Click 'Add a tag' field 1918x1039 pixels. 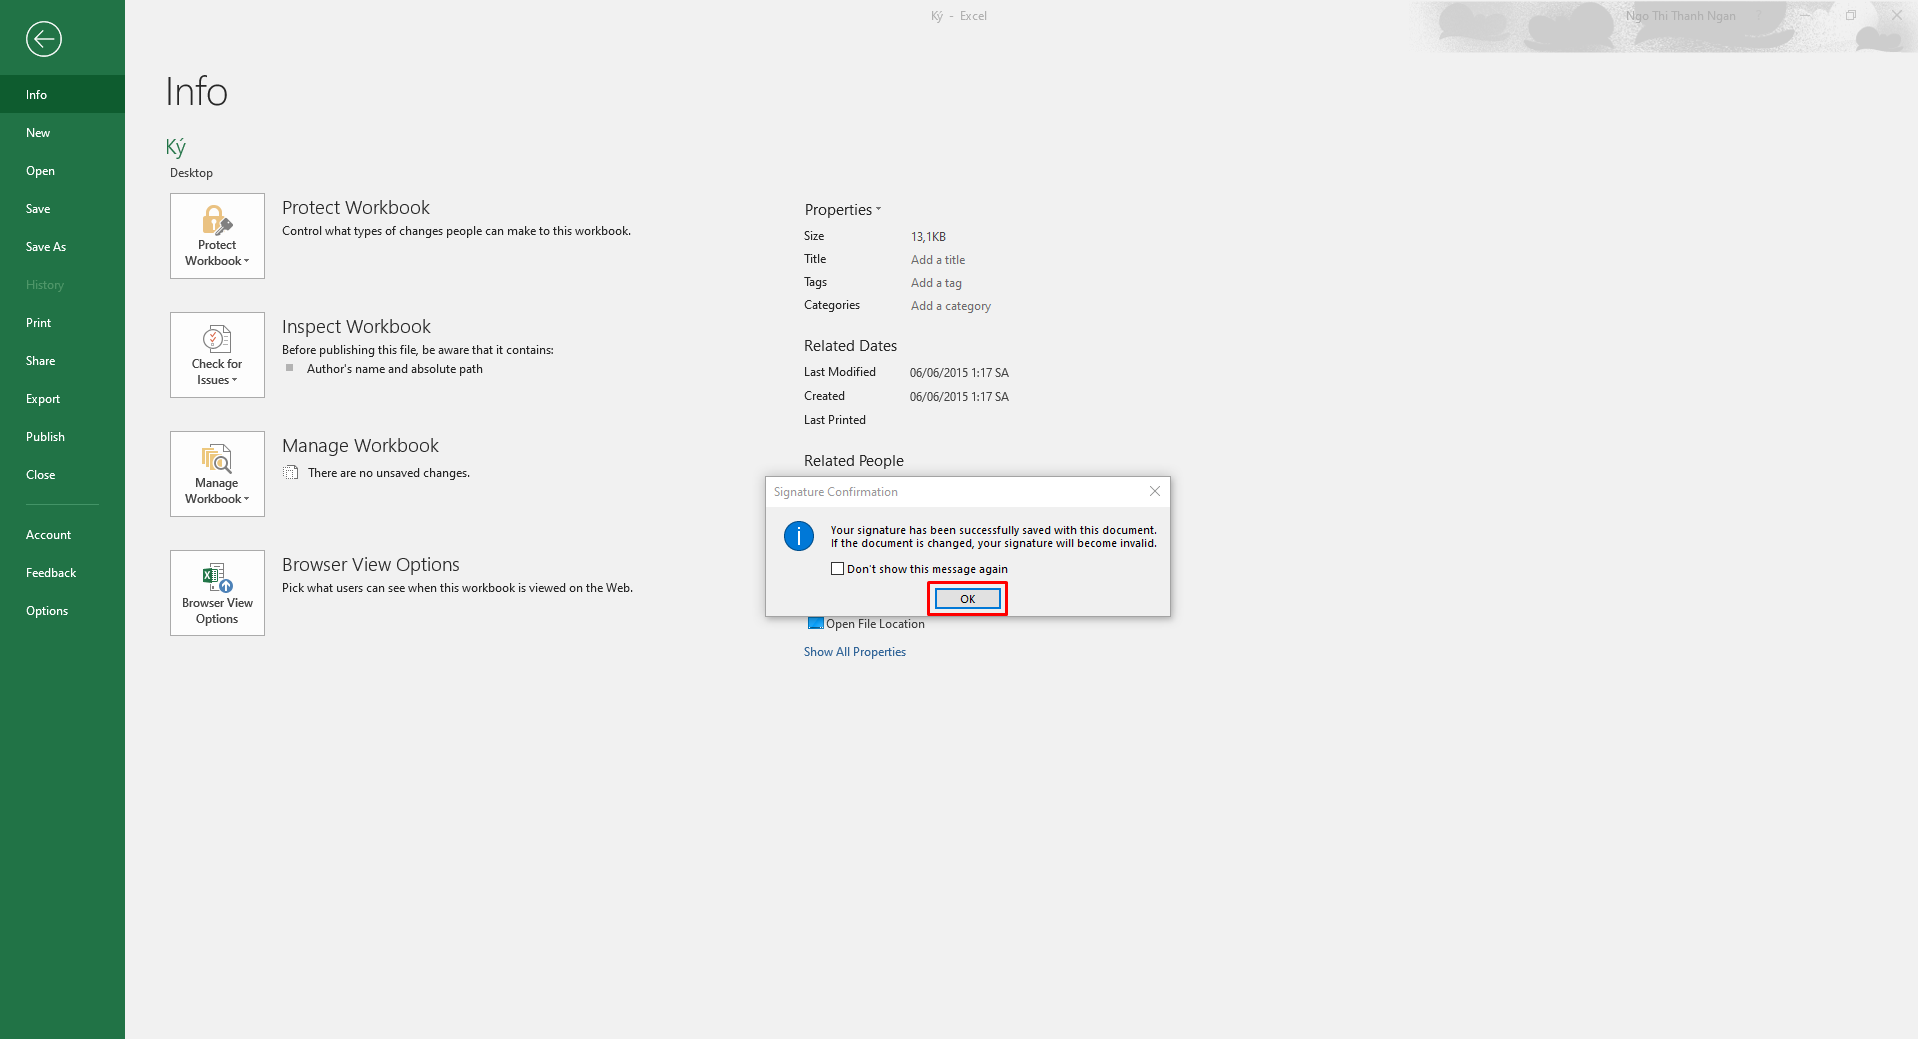tap(936, 283)
